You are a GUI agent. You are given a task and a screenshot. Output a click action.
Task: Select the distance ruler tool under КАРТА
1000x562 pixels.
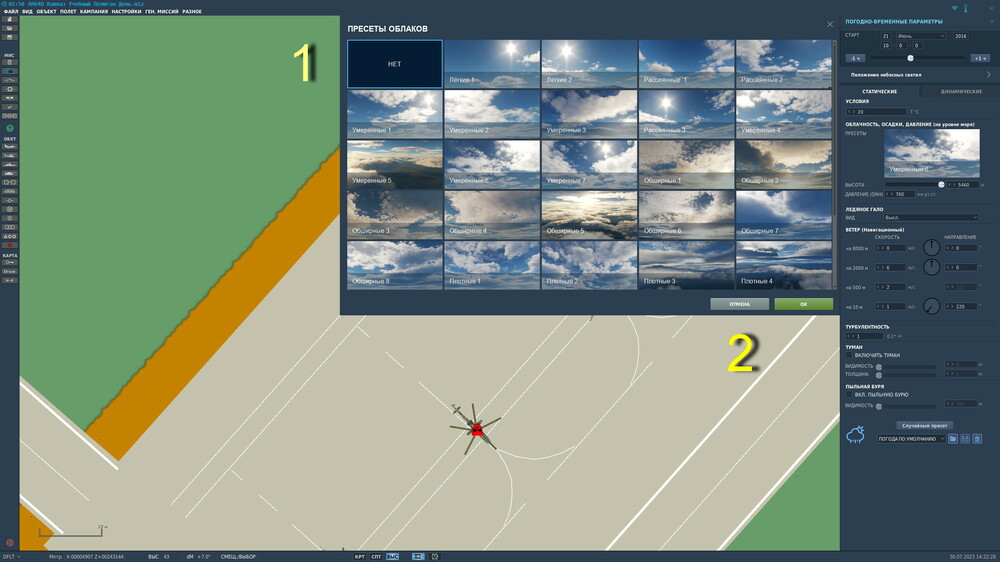point(10,280)
